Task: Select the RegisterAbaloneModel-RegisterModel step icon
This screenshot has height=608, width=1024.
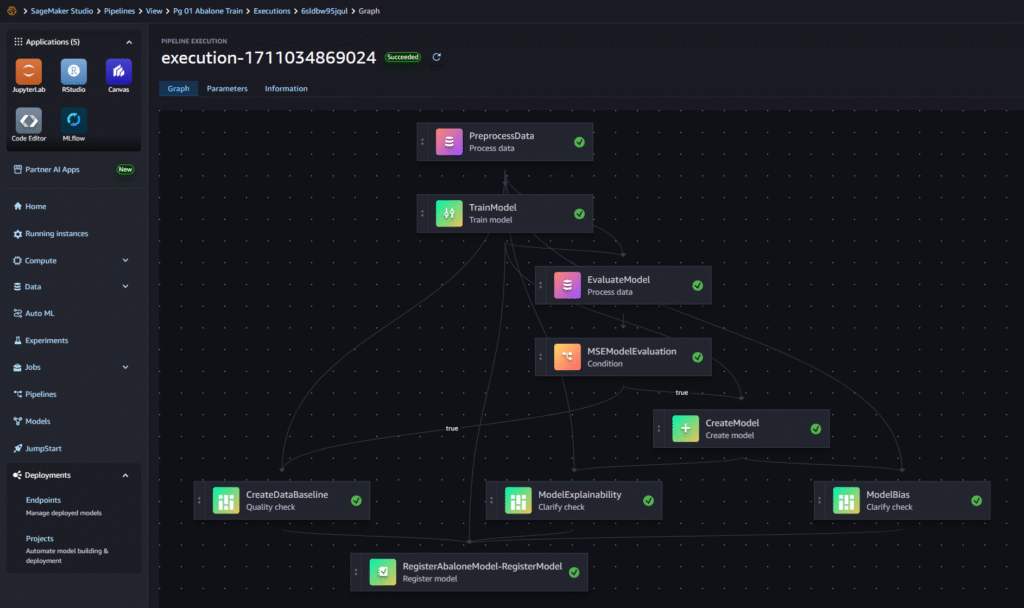Action: point(382,572)
